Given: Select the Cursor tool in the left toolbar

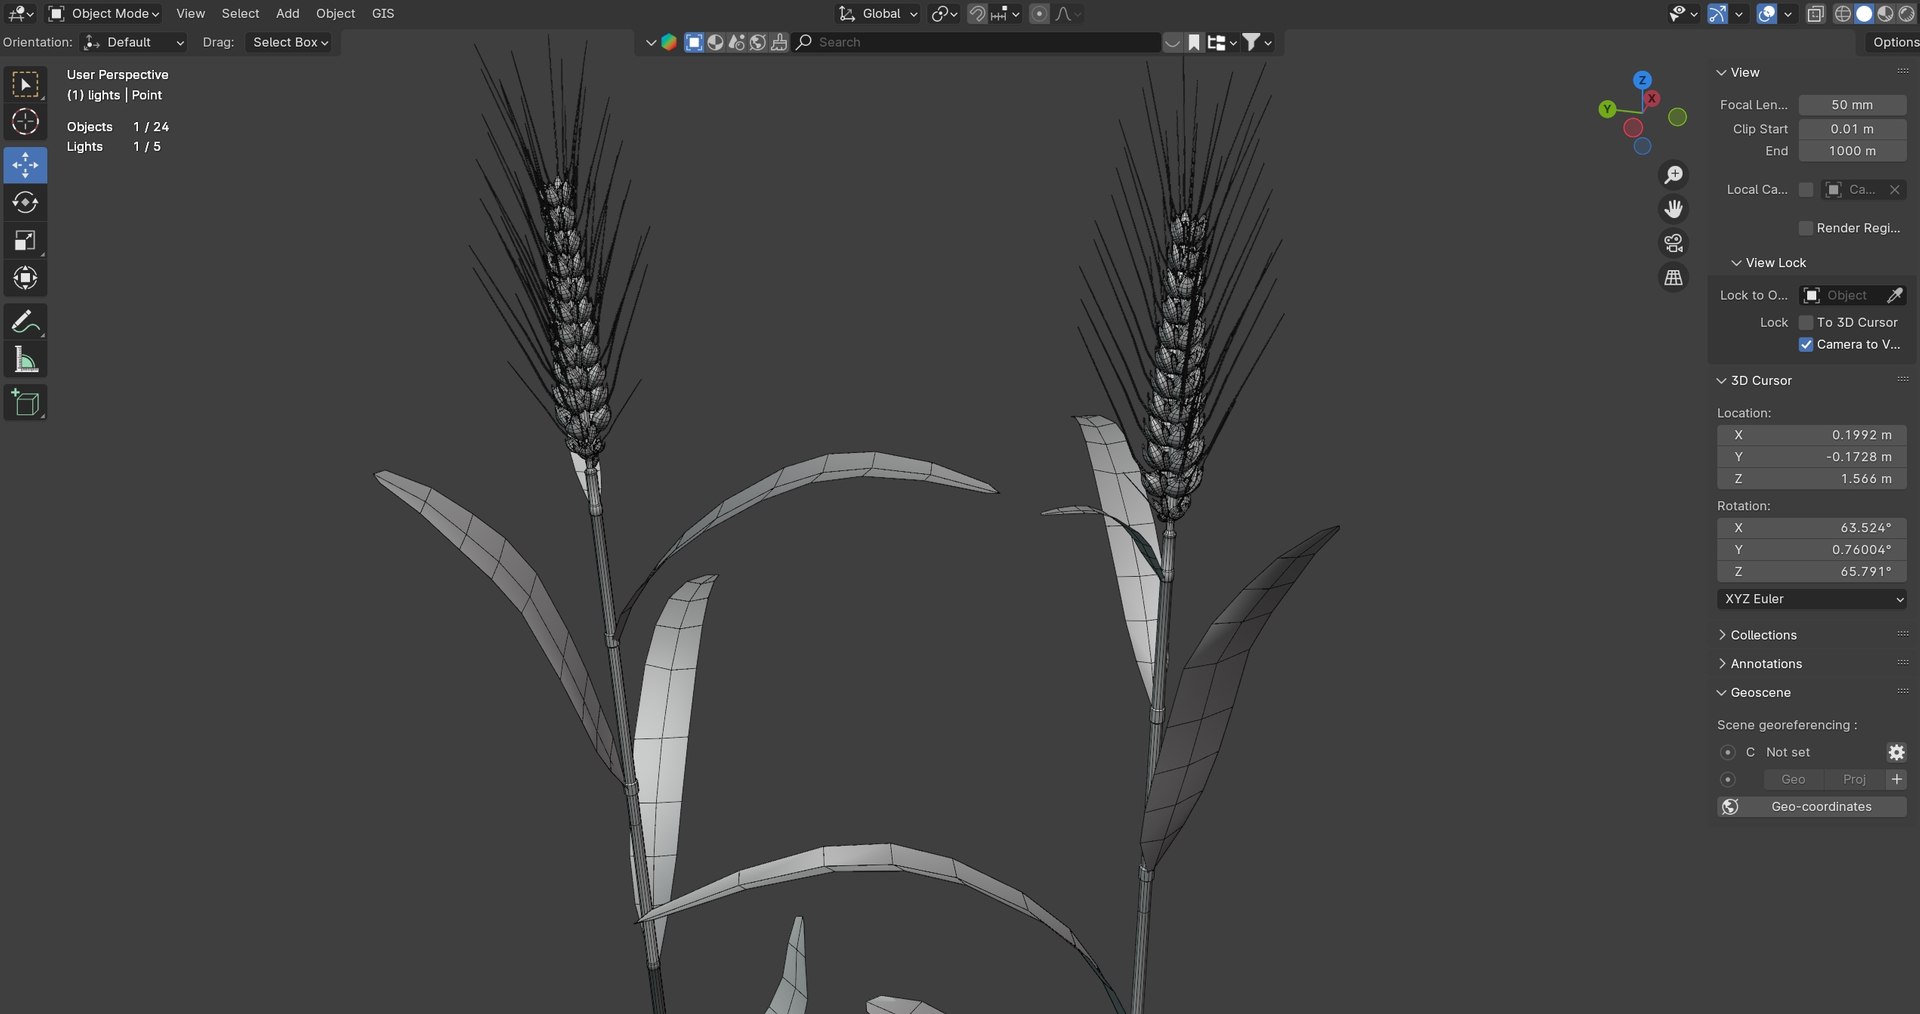Looking at the screenshot, I should coord(25,122).
